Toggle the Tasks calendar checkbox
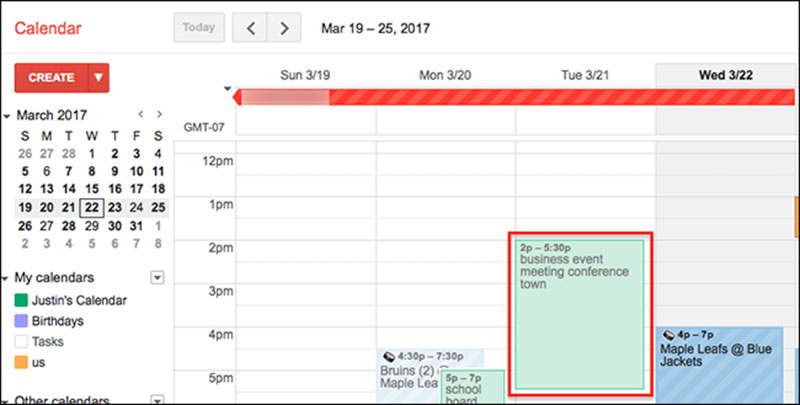Screen dimensions: 800x405 pyautogui.click(x=21, y=342)
